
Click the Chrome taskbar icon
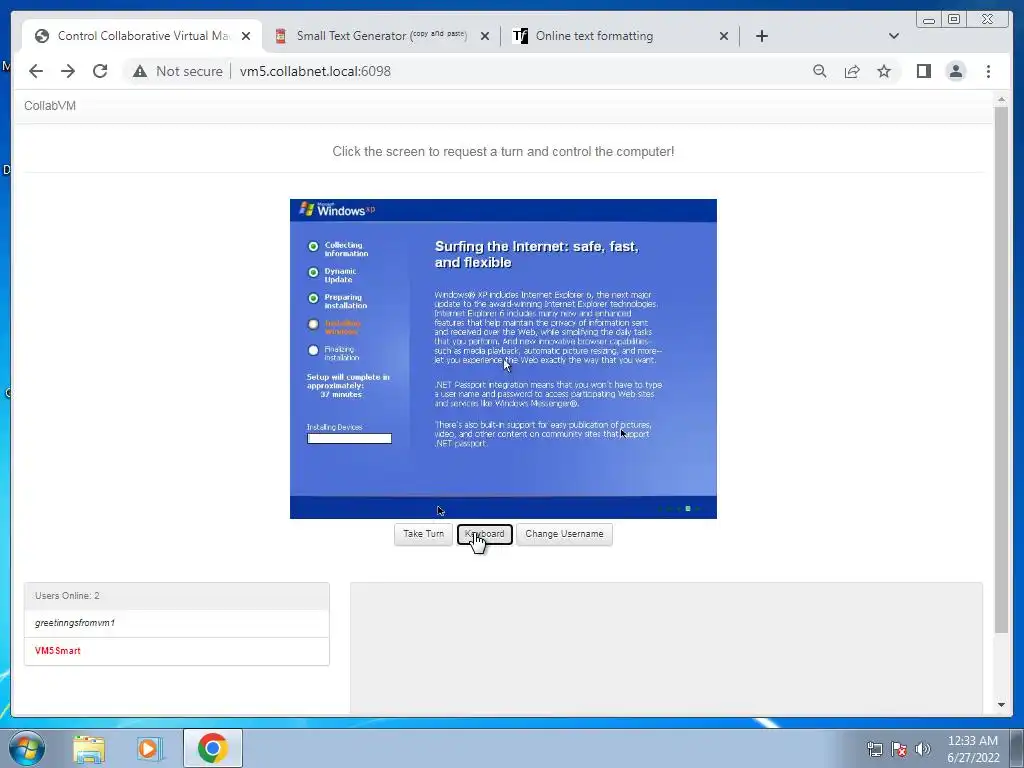point(213,748)
